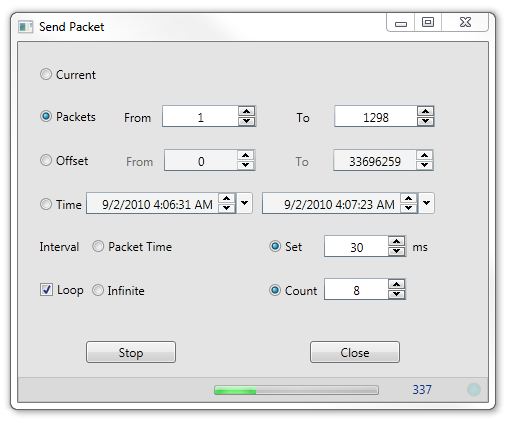Image resolution: width=510 pixels, height=423 pixels.
Task: Click the Count field showing 8
Action: pos(356,289)
